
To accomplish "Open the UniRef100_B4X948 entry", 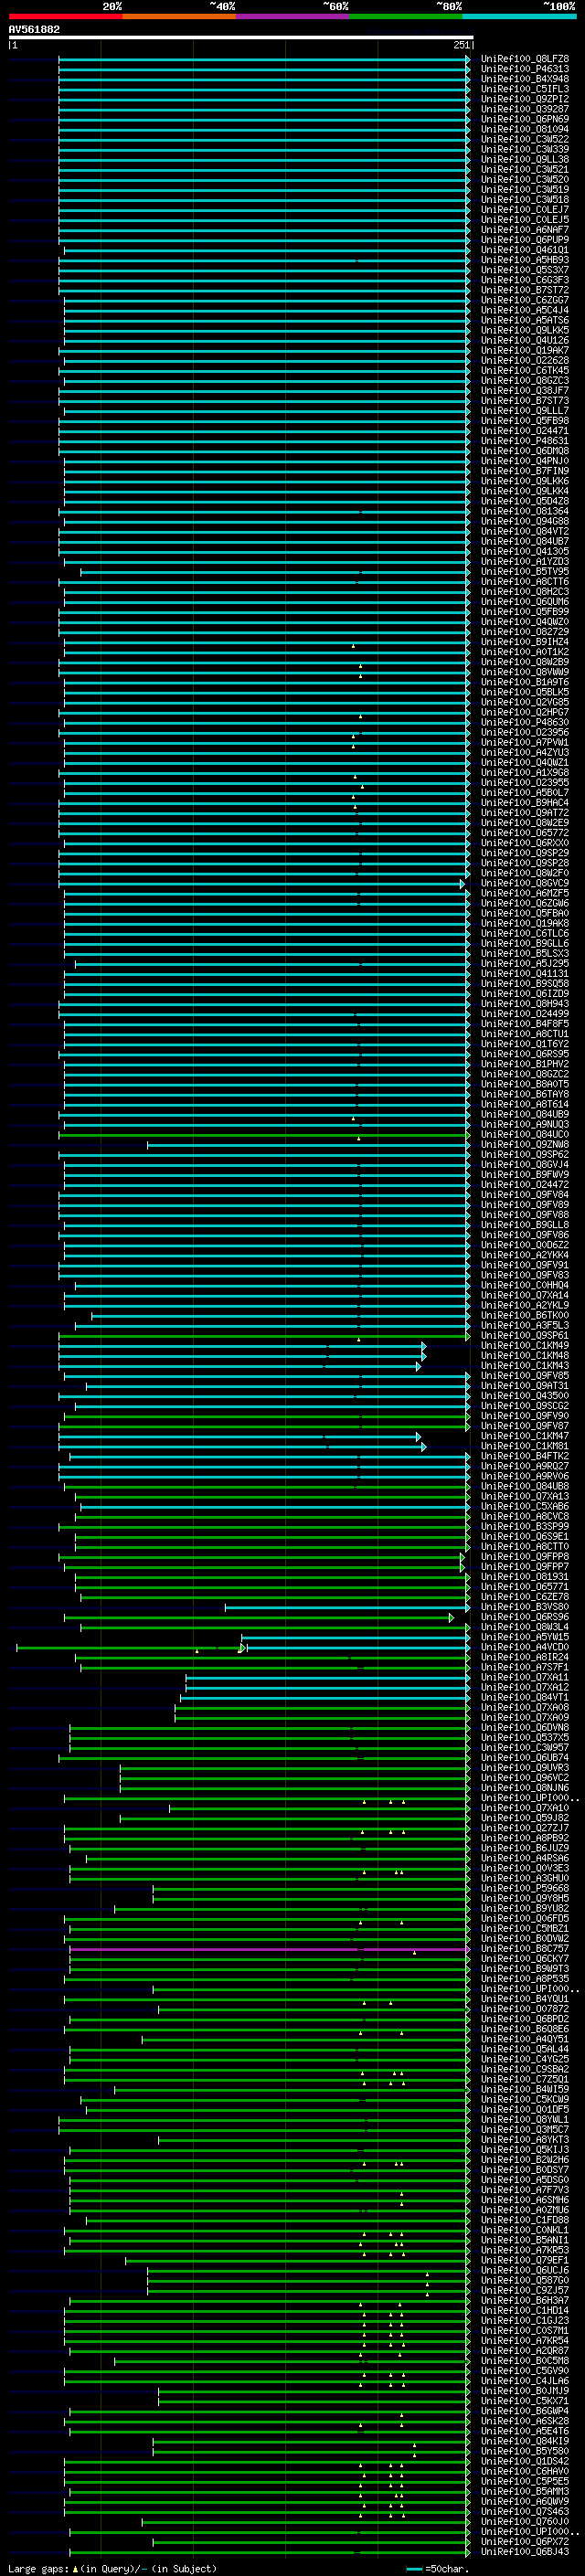I will 525,79.
